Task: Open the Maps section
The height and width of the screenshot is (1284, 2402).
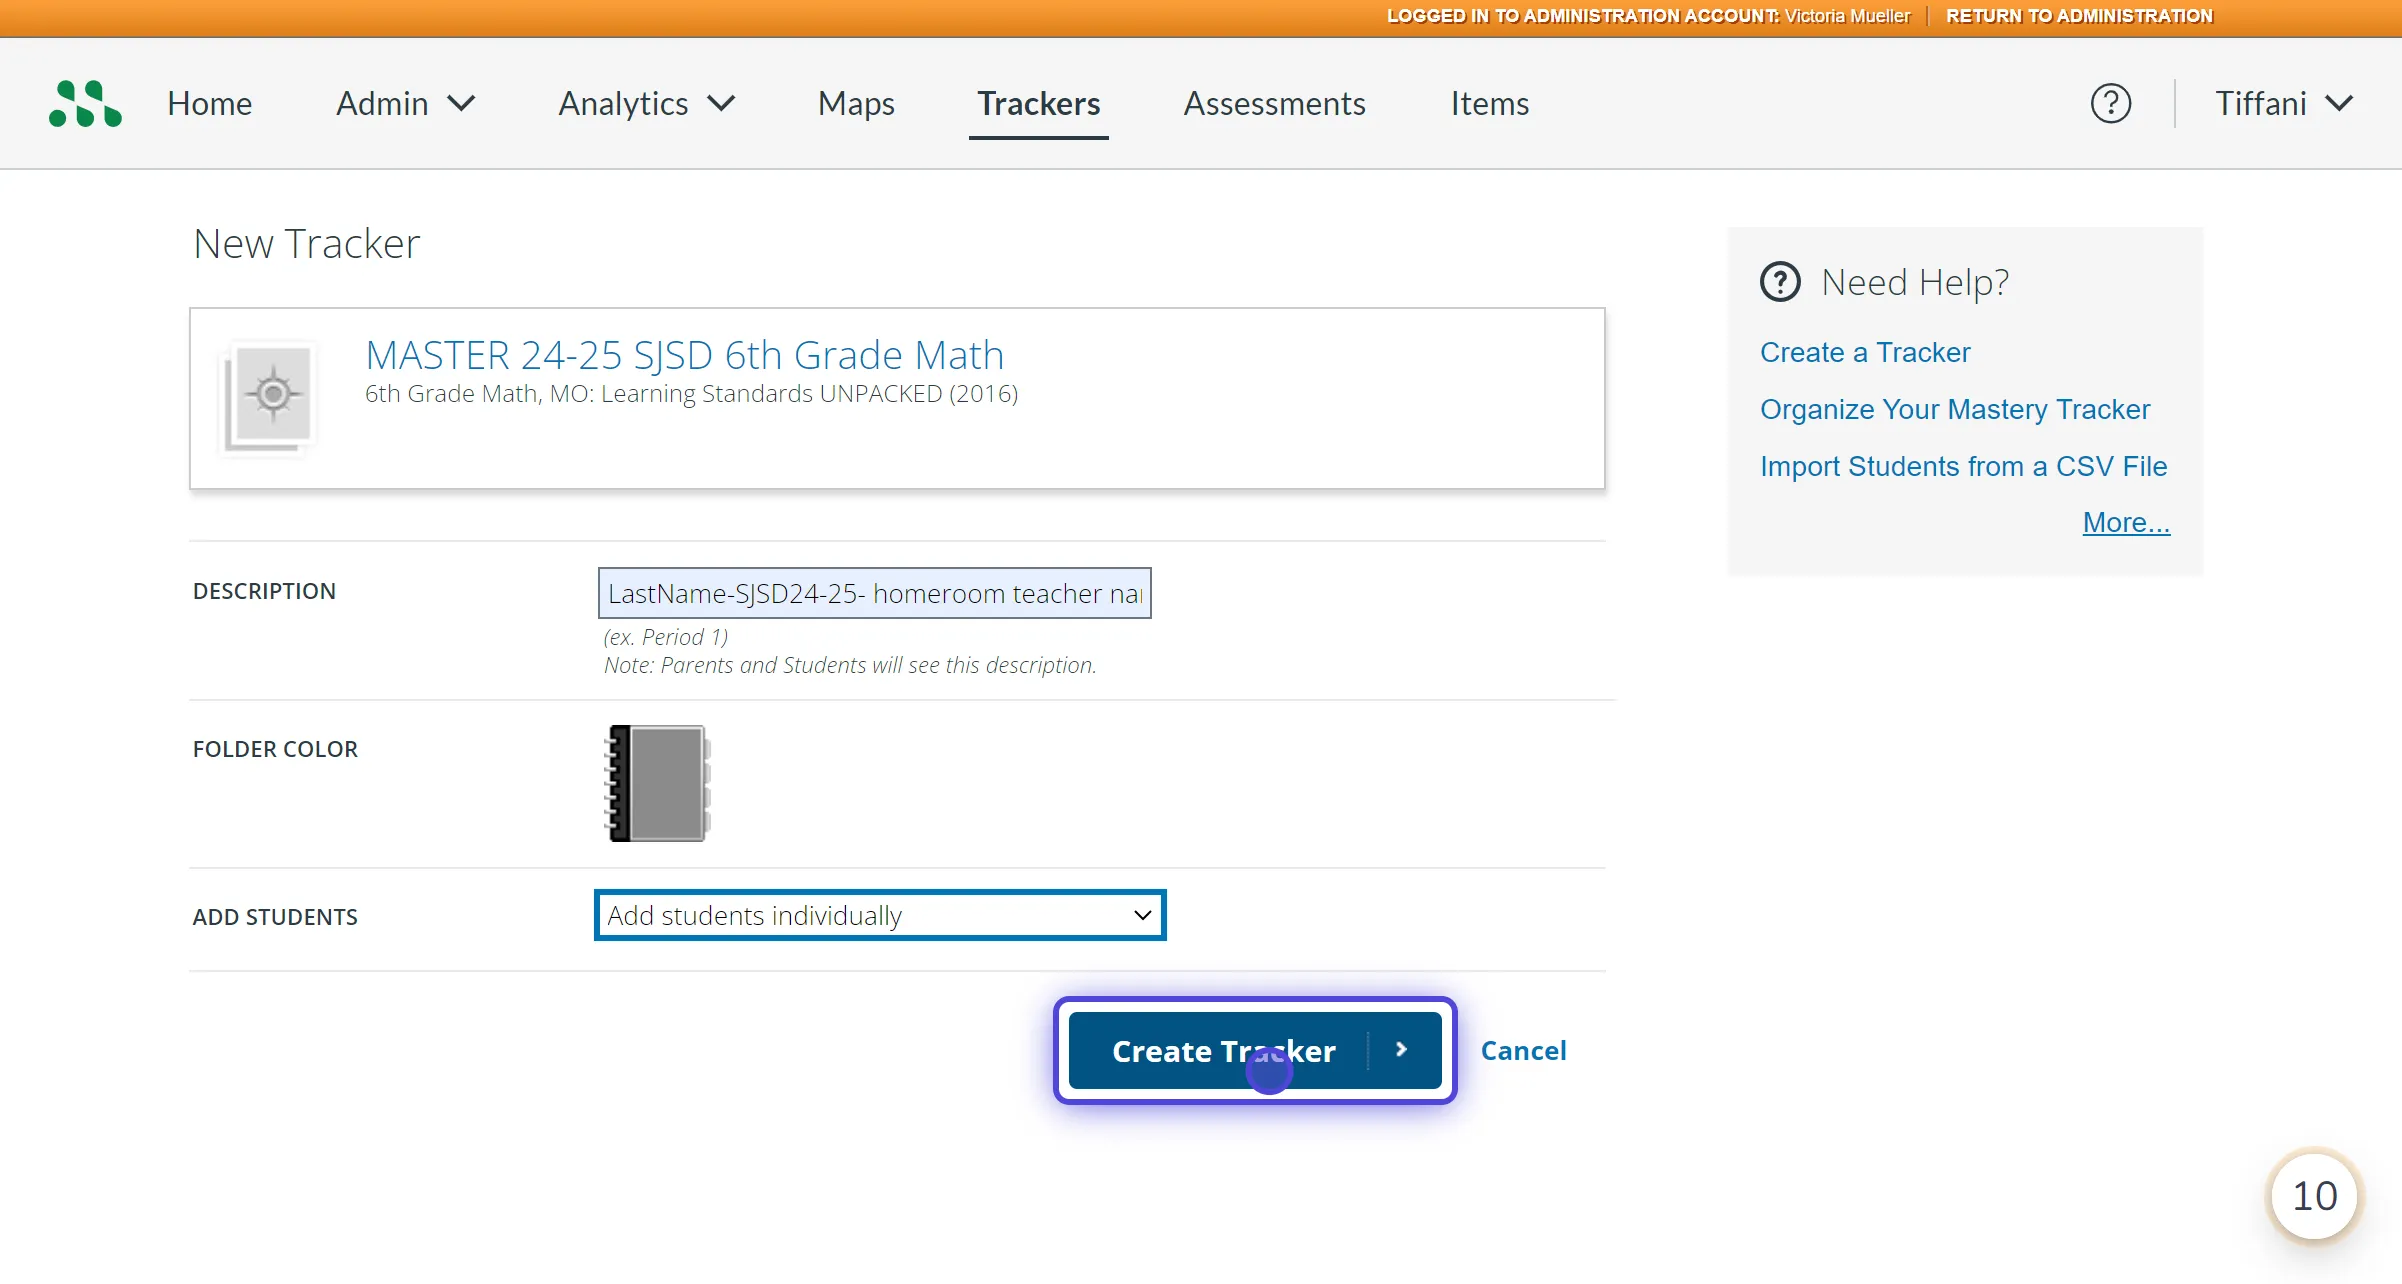Action: pos(856,103)
